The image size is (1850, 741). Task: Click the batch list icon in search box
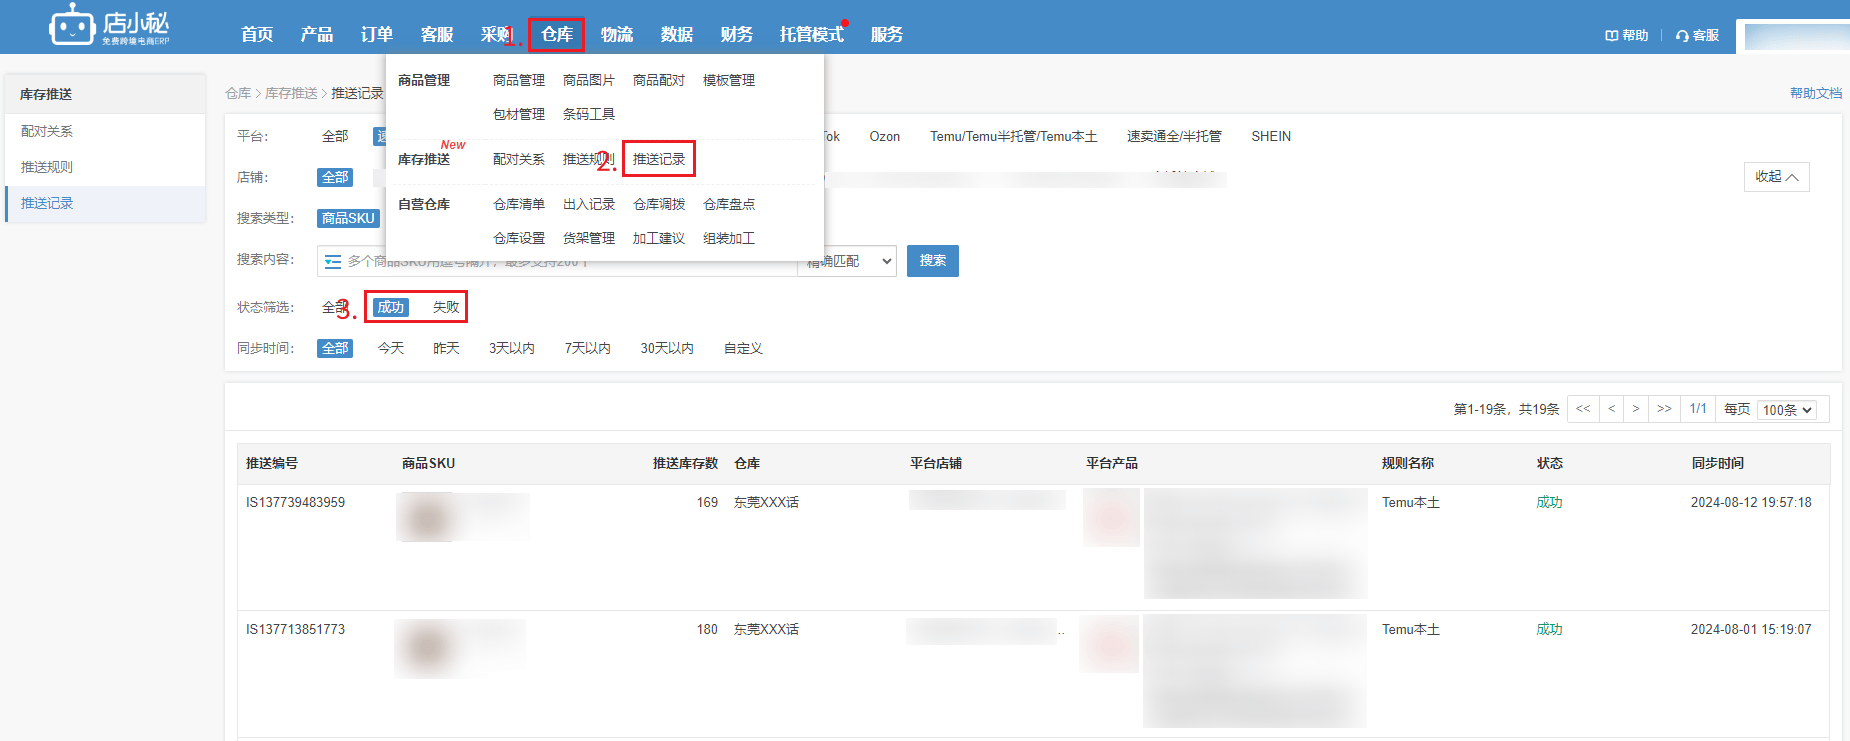coord(333,261)
